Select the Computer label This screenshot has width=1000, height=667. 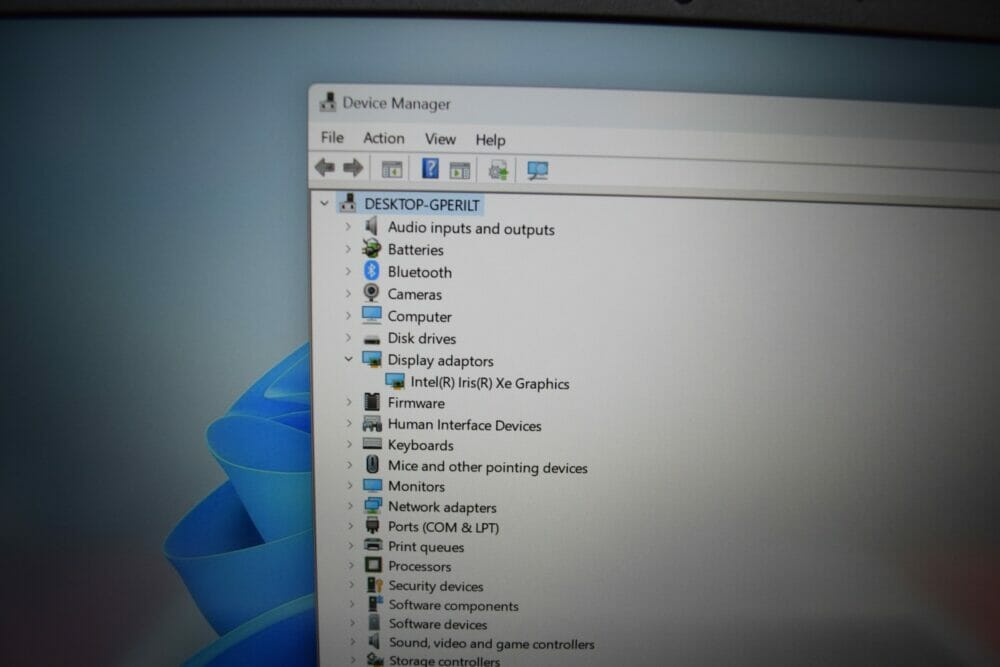(420, 316)
